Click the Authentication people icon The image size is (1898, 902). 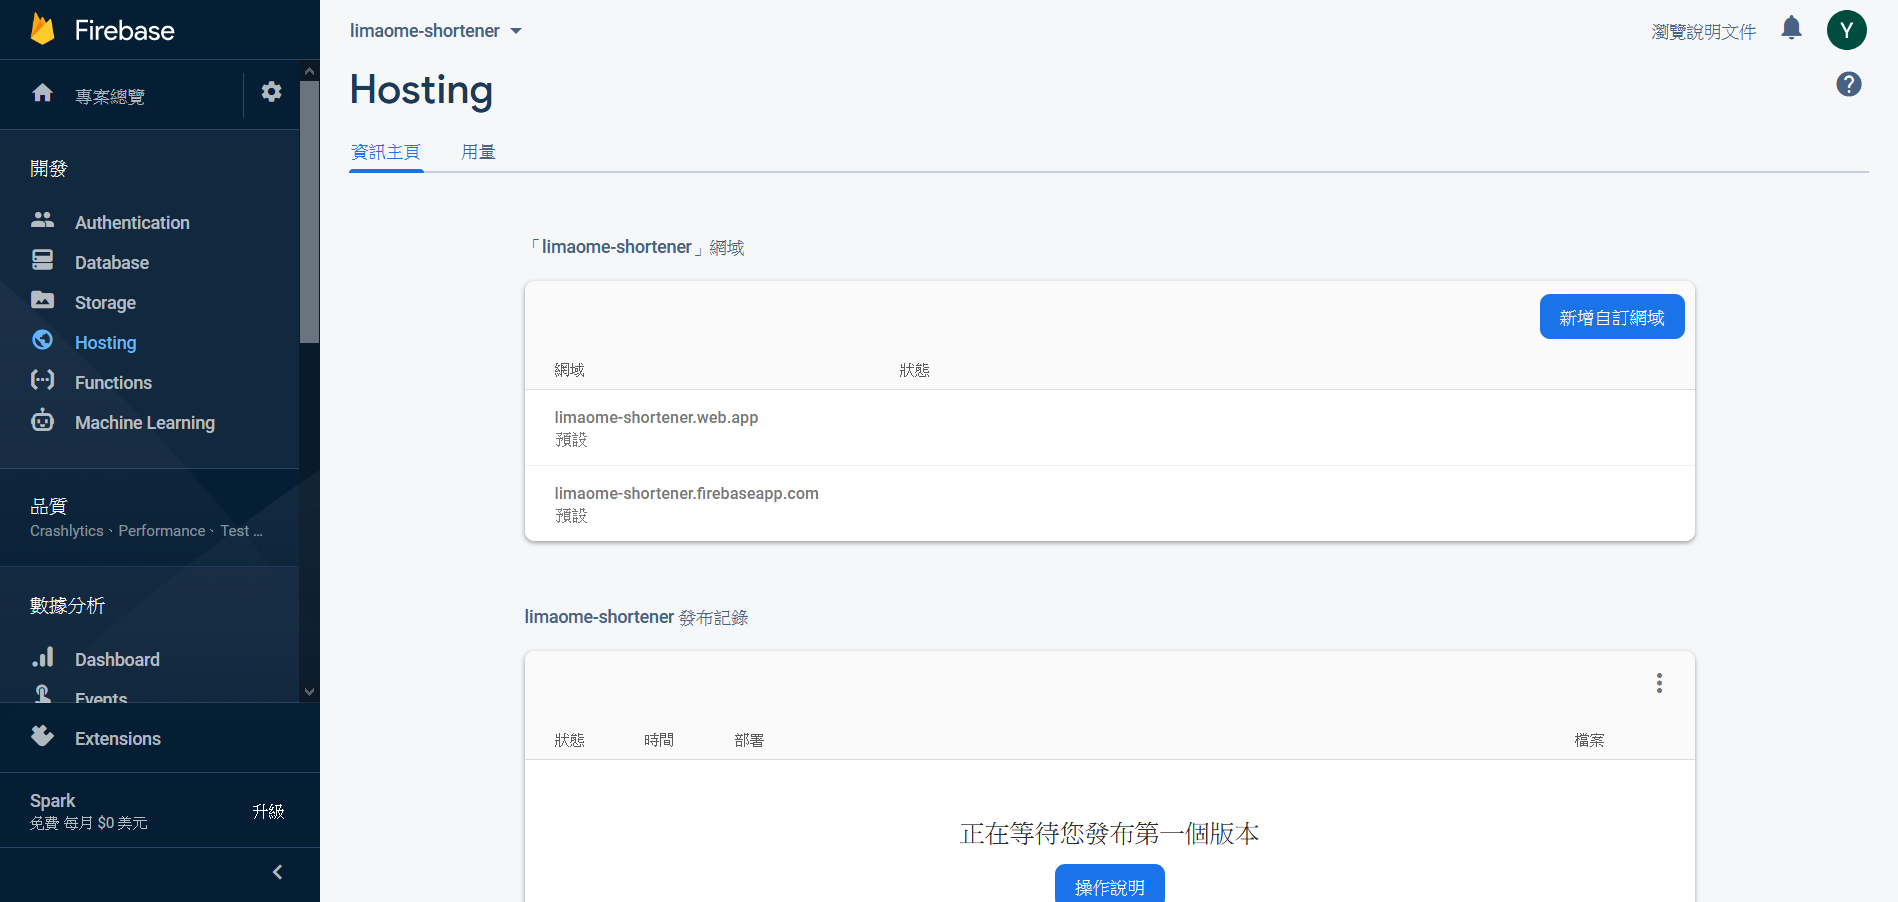point(42,219)
